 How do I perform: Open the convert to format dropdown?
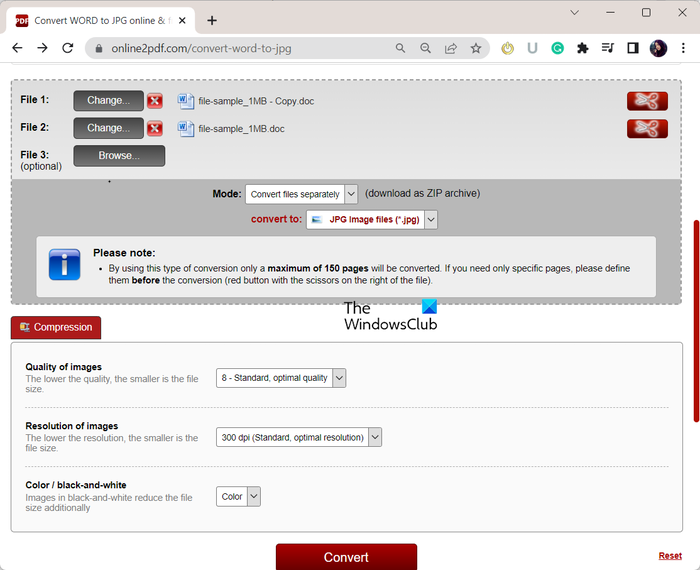372,220
